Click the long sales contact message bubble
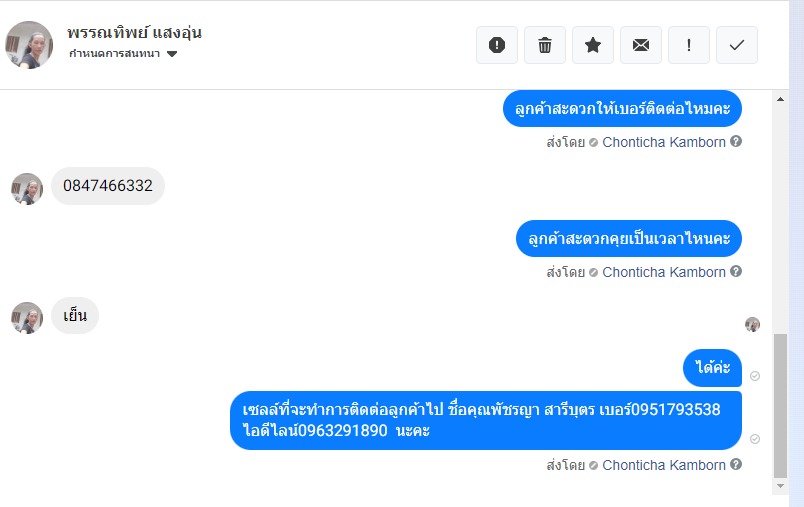The width and height of the screenshot is (804, 507). (486, 420)
